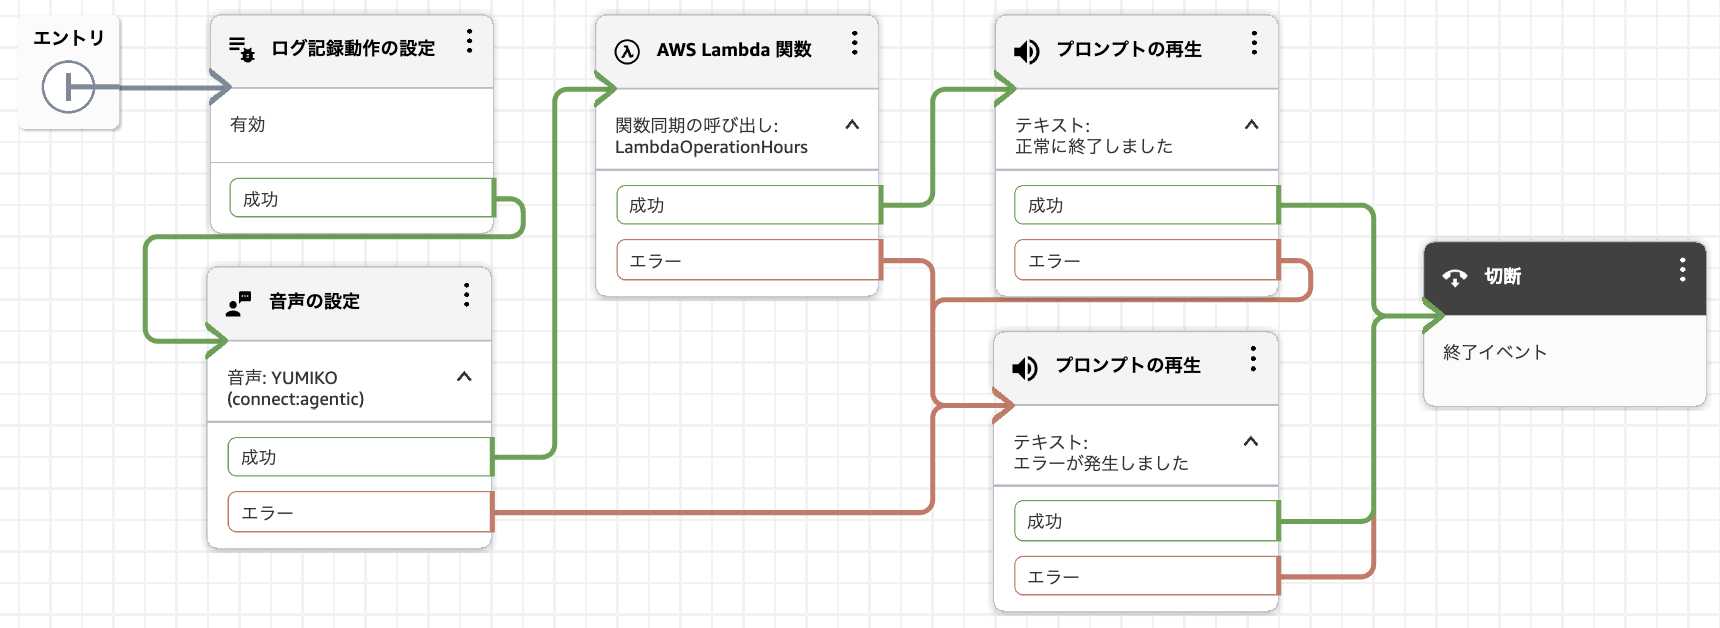Viewport: 1720px width, 628px height.
Task: Click speaker icon on エラーが発生しました prompt block
Action: click(1025, 368)
